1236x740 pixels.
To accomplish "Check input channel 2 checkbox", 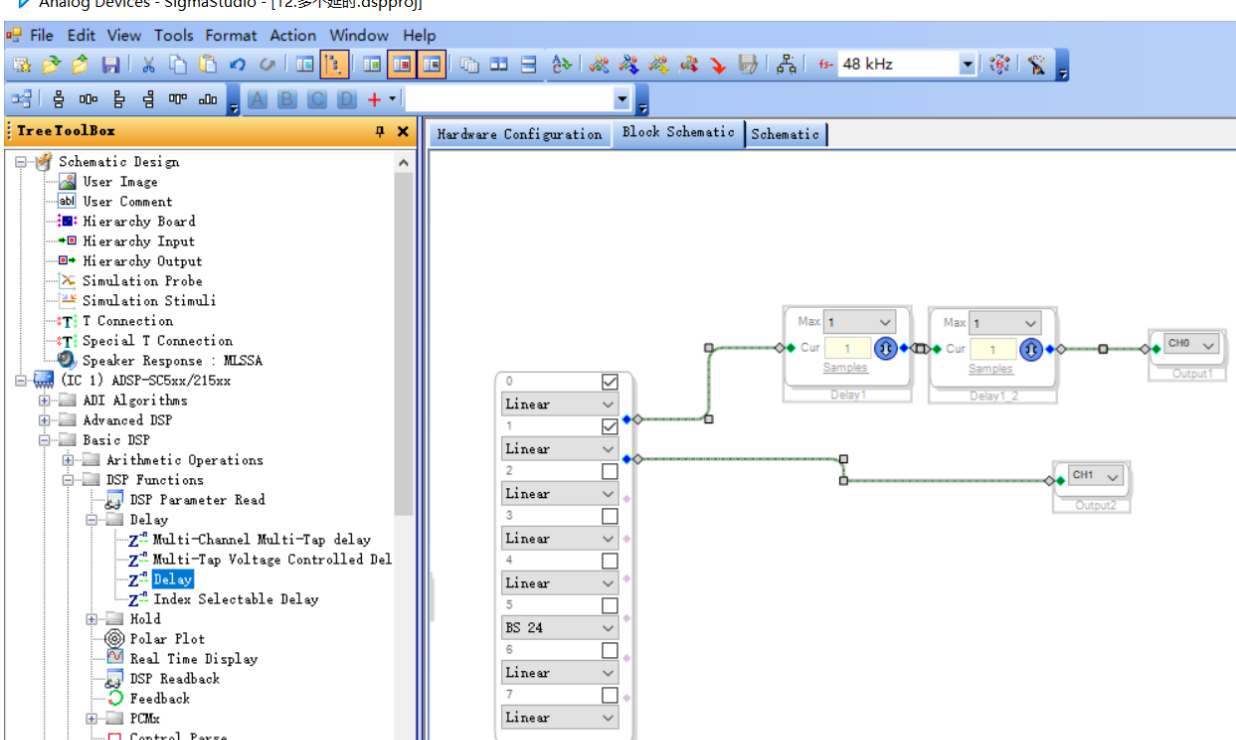I will [x=610, y=471].
